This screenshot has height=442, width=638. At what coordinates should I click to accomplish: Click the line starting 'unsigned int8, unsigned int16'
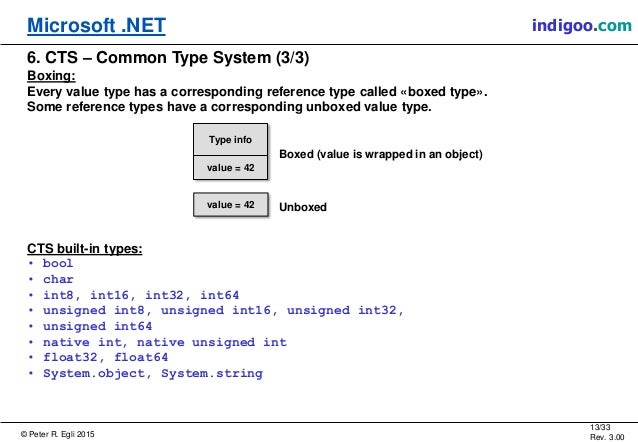[223, 311]
